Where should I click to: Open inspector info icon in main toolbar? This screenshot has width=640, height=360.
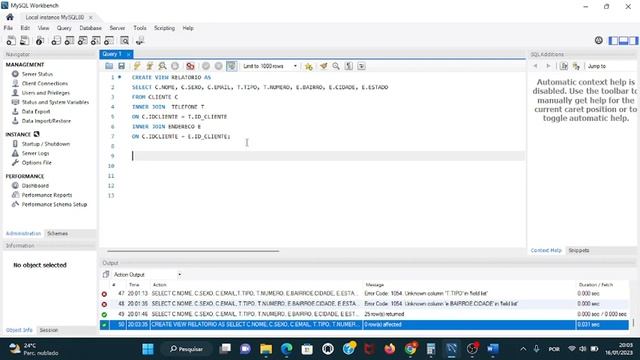click(40, 40)
